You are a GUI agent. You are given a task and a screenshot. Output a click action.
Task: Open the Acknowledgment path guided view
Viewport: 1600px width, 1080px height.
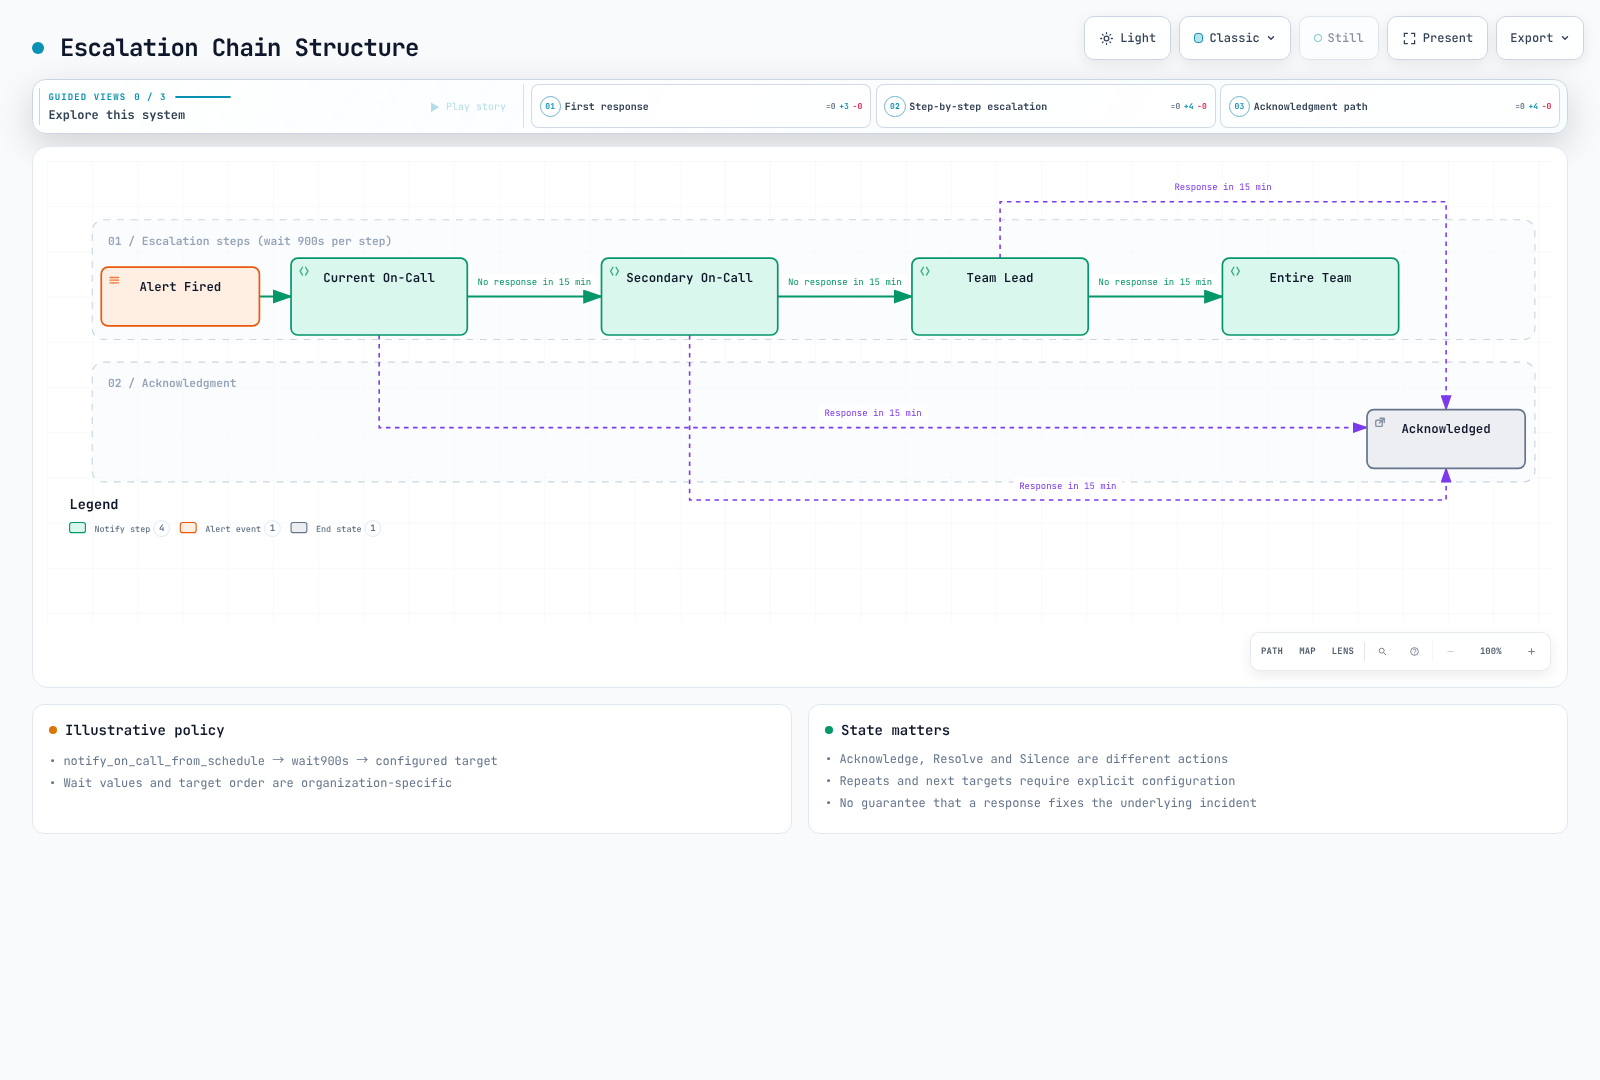(x=1390, y=106)
